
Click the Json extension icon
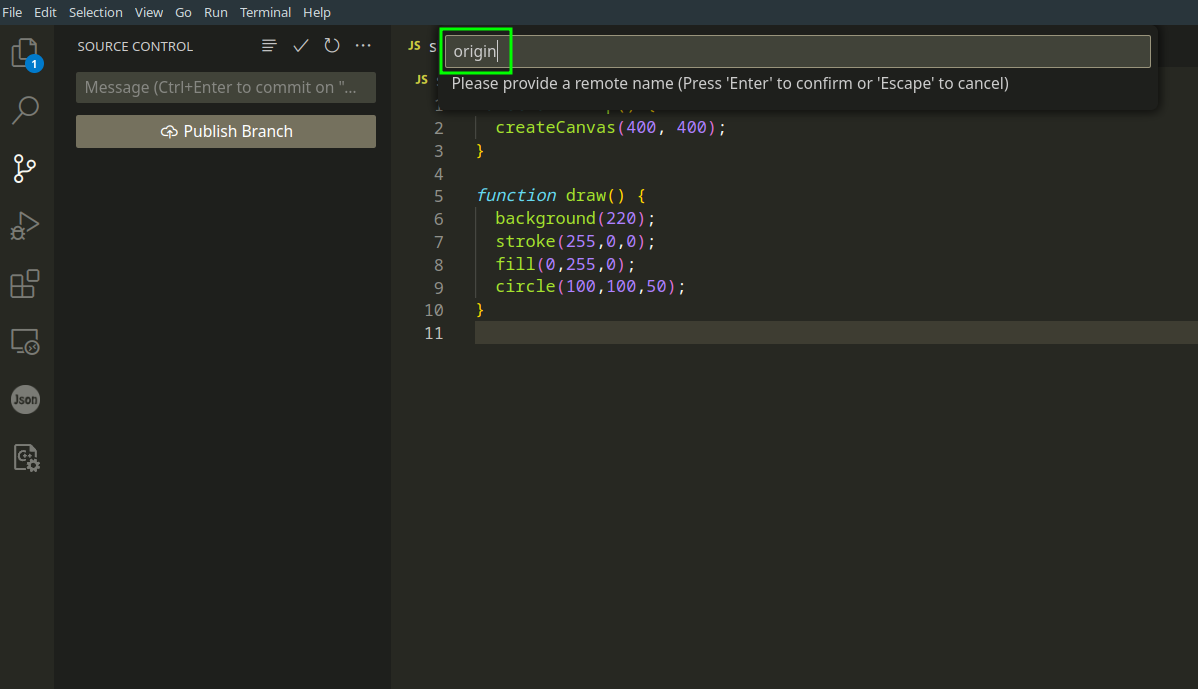26,400
